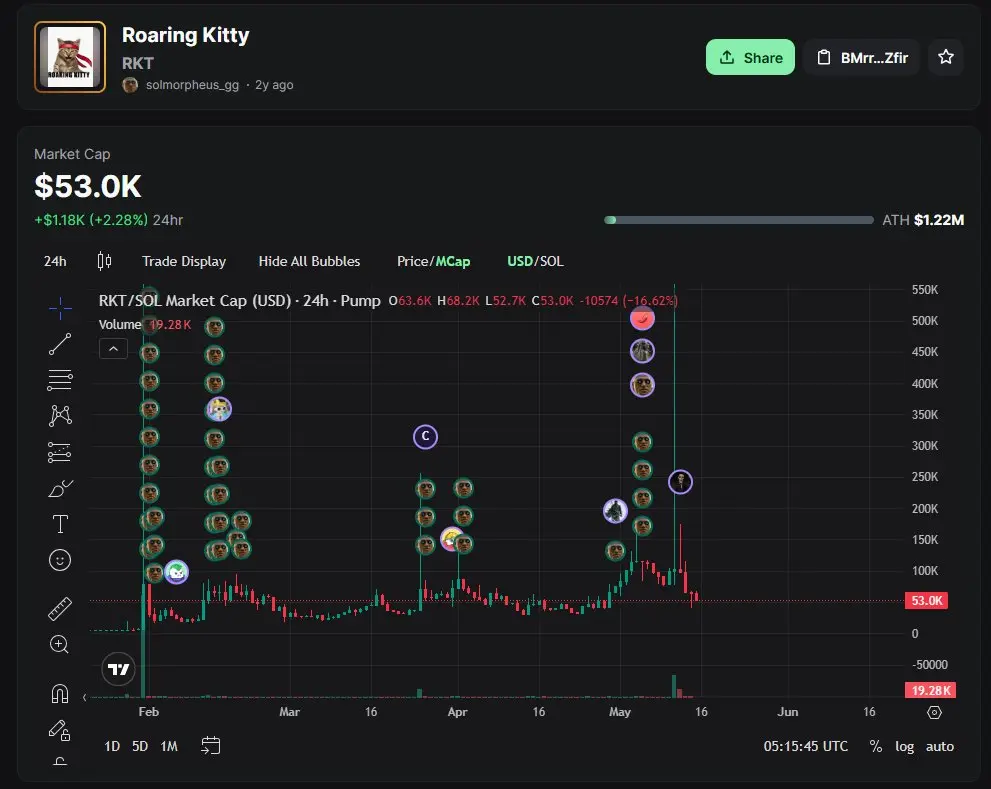Open chart settings gear icon
This screenshot has height=789, width=991.
[934, 713]
